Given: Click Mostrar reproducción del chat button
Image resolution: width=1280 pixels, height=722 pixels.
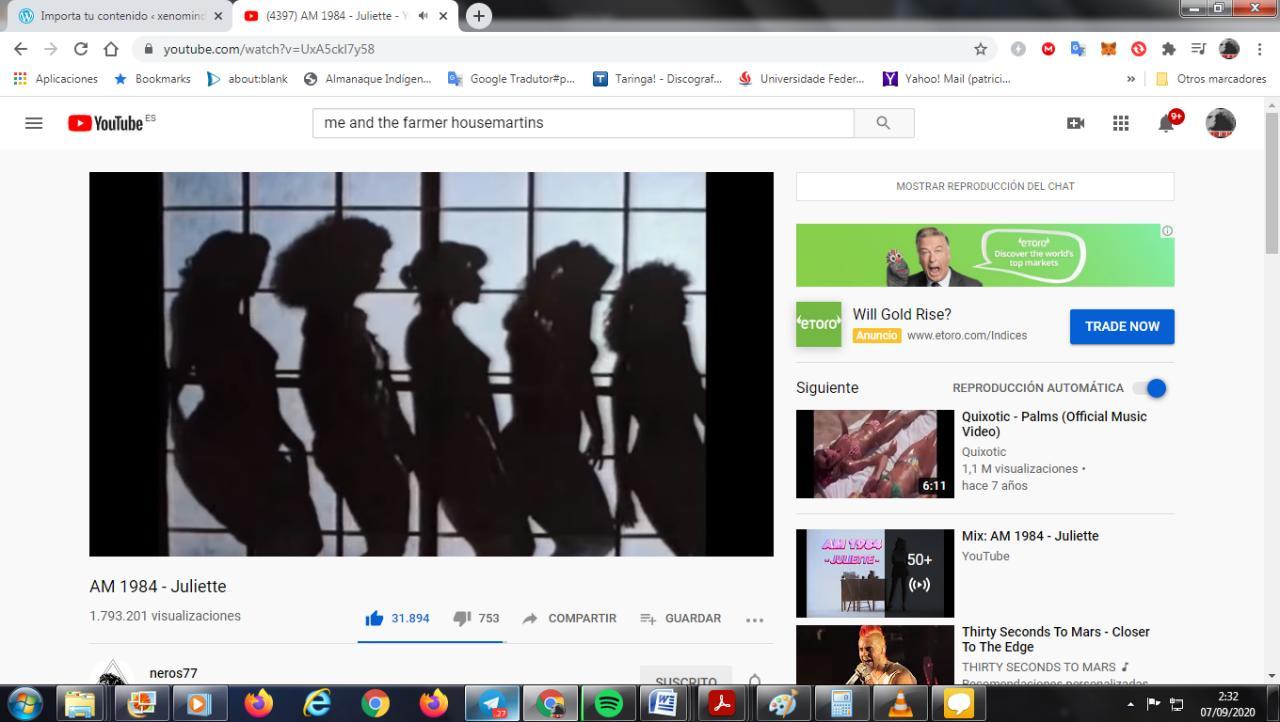Looking at the screenshot, I should [x=985, y=186].
